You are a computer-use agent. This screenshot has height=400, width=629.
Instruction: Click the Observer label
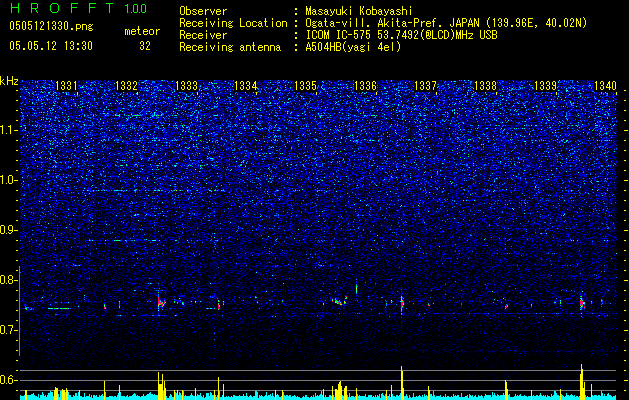pyautogui.click(x=203, y=11)
